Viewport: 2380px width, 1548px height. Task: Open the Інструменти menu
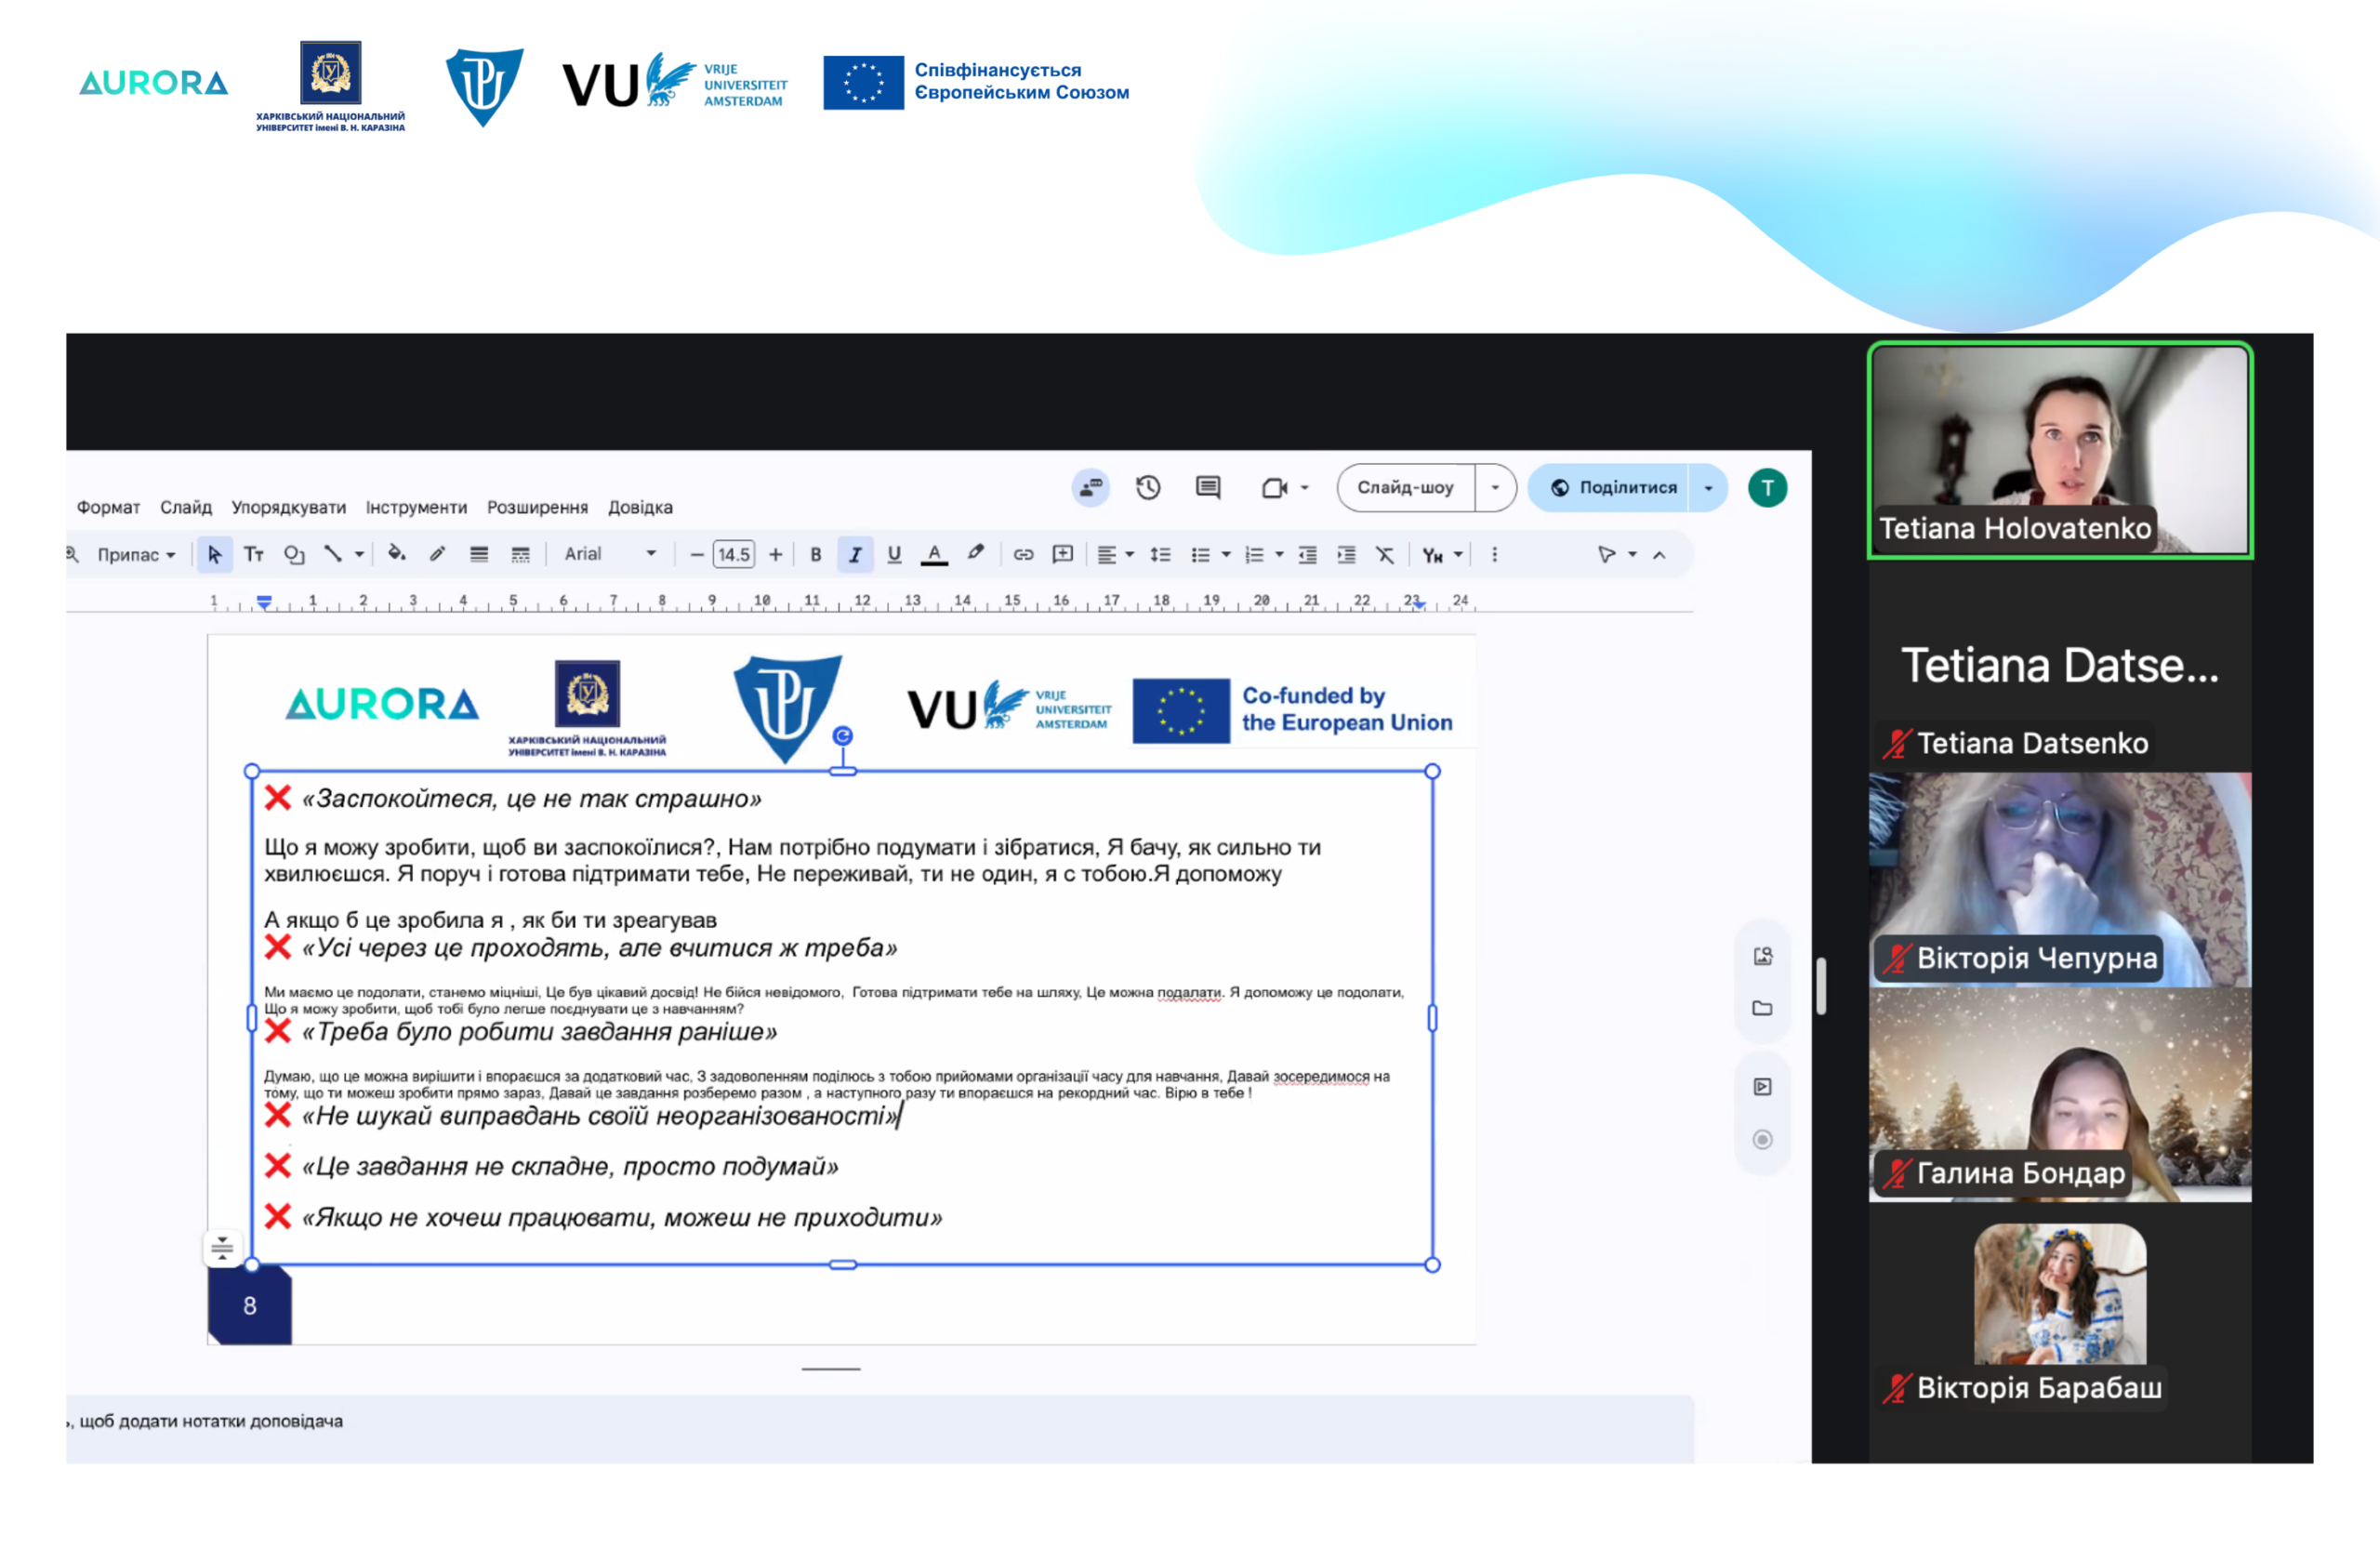(x=416, y=507)
